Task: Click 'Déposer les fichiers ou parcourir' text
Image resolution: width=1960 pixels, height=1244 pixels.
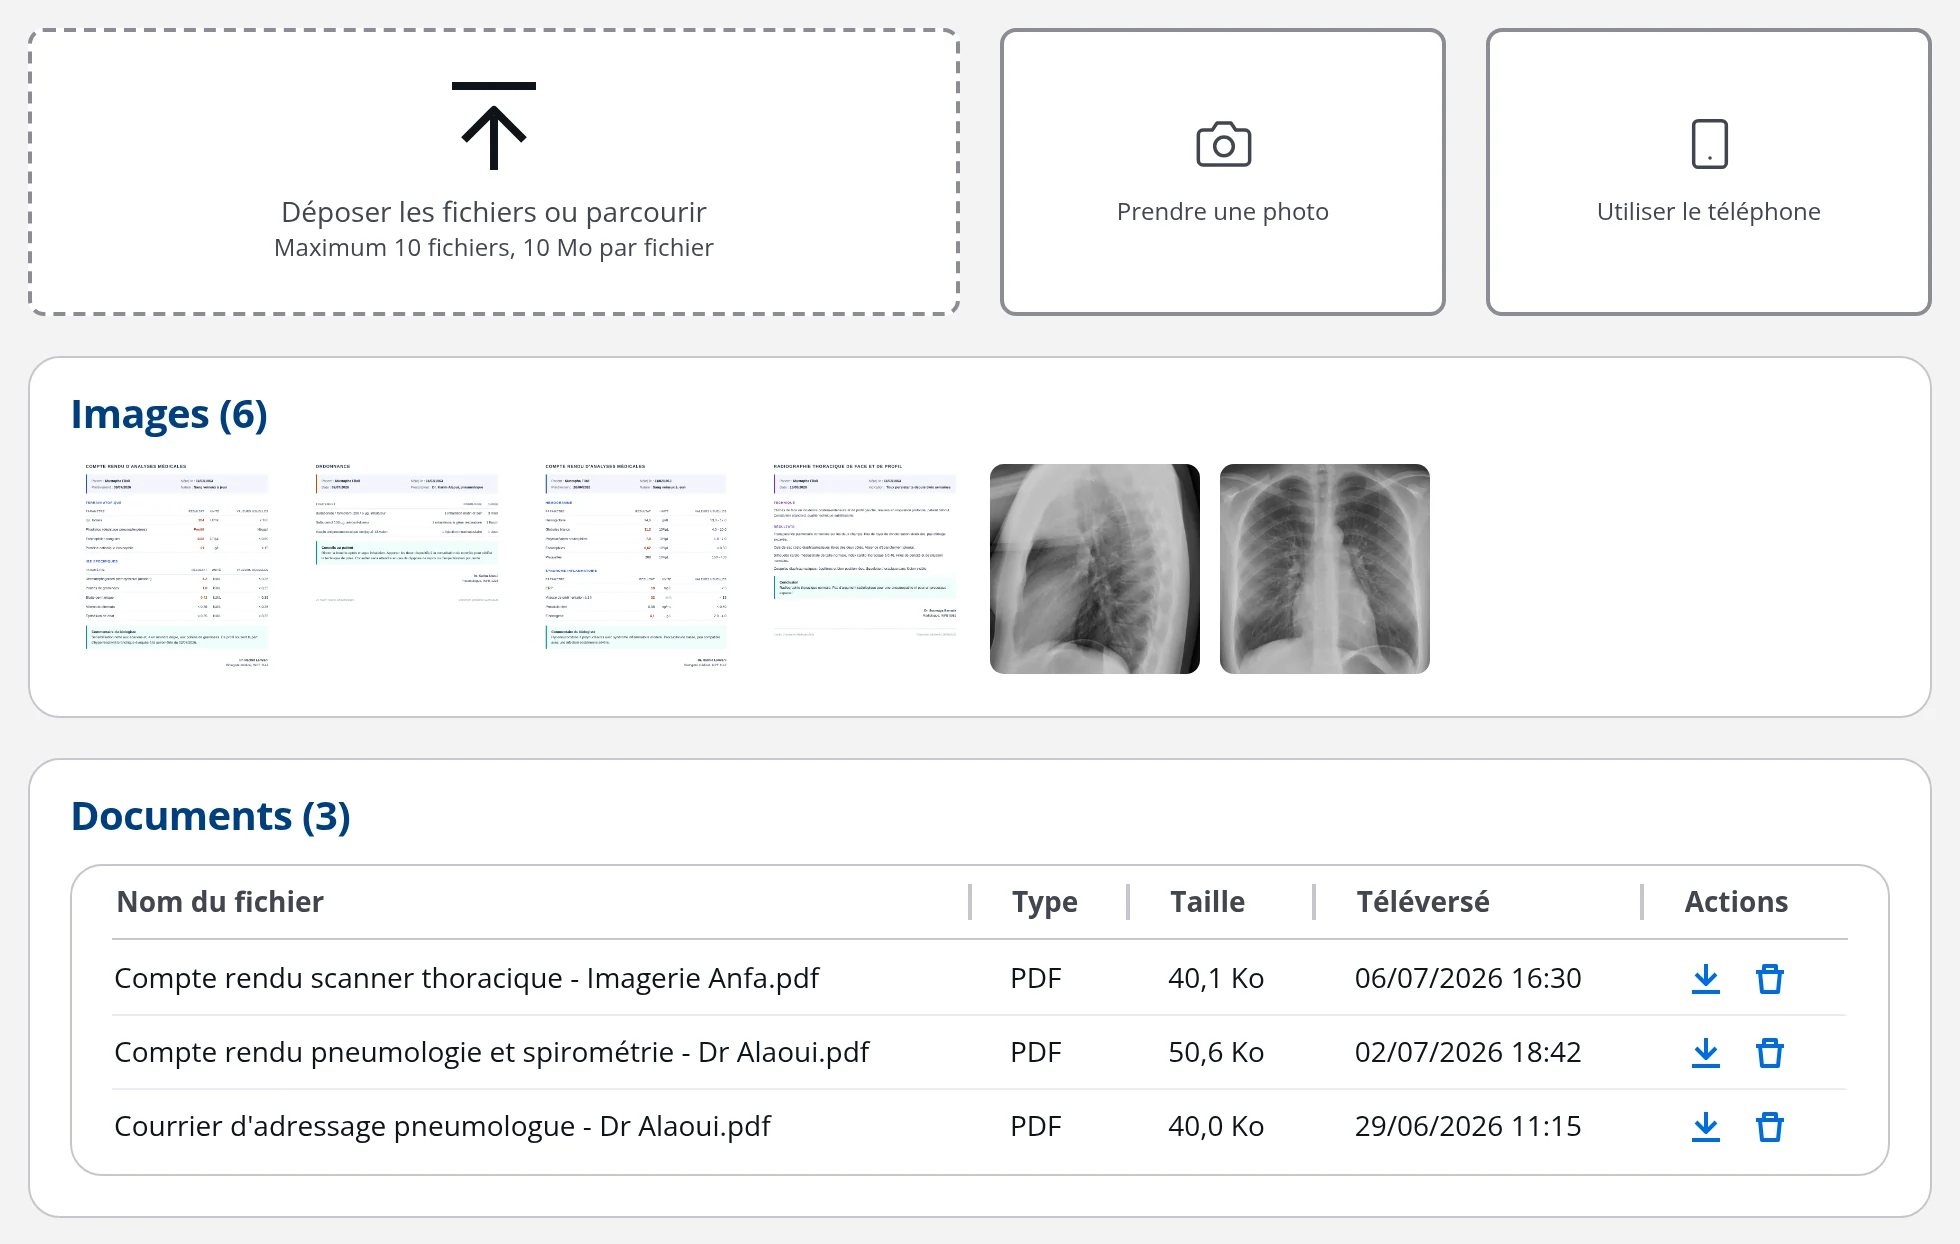Action: [x=494, y=212]
